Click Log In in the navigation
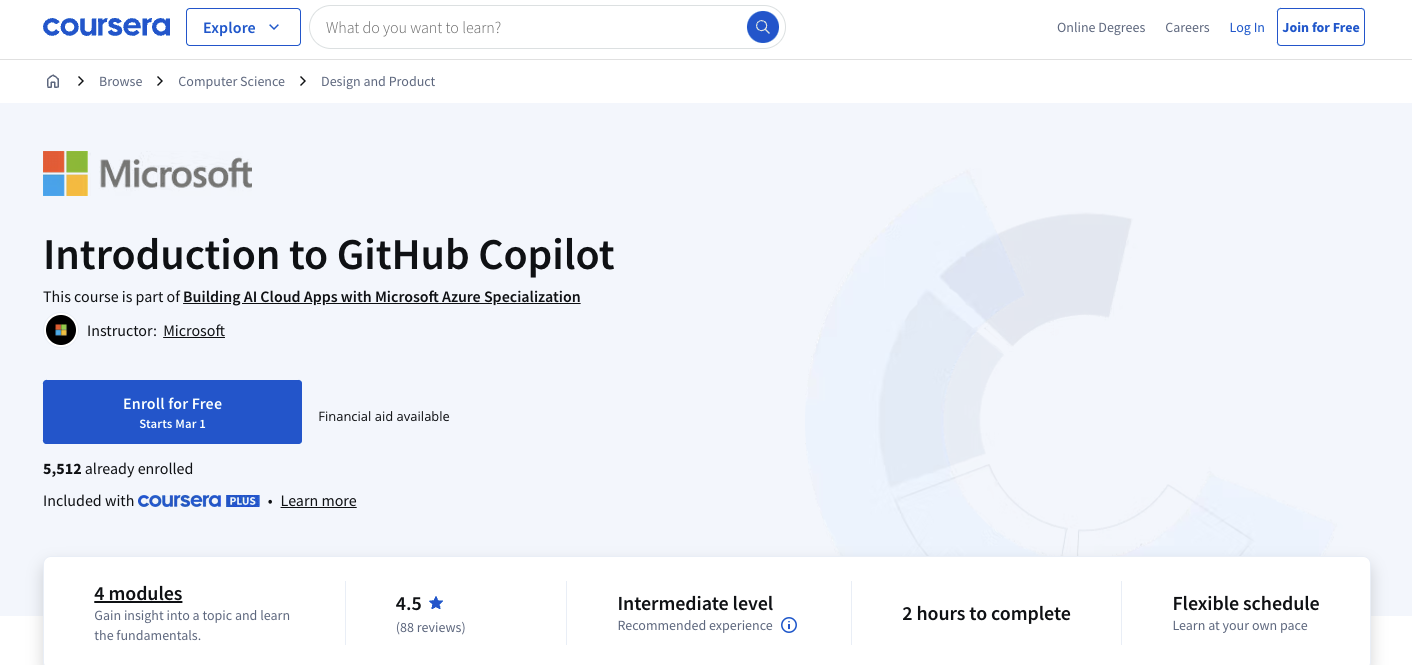Image resolution: width=1412 pixels, height=665 pixels. click(x=1246, y=27)
